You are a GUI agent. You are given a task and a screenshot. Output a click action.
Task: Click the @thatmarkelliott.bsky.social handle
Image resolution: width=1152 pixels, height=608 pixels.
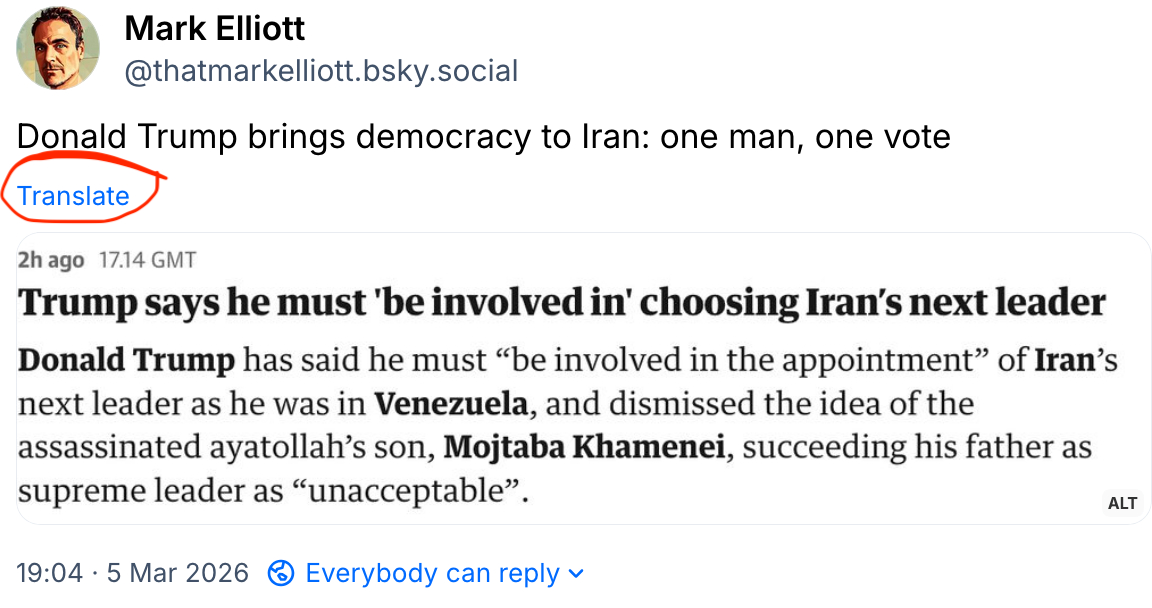(x=320, y=71)
